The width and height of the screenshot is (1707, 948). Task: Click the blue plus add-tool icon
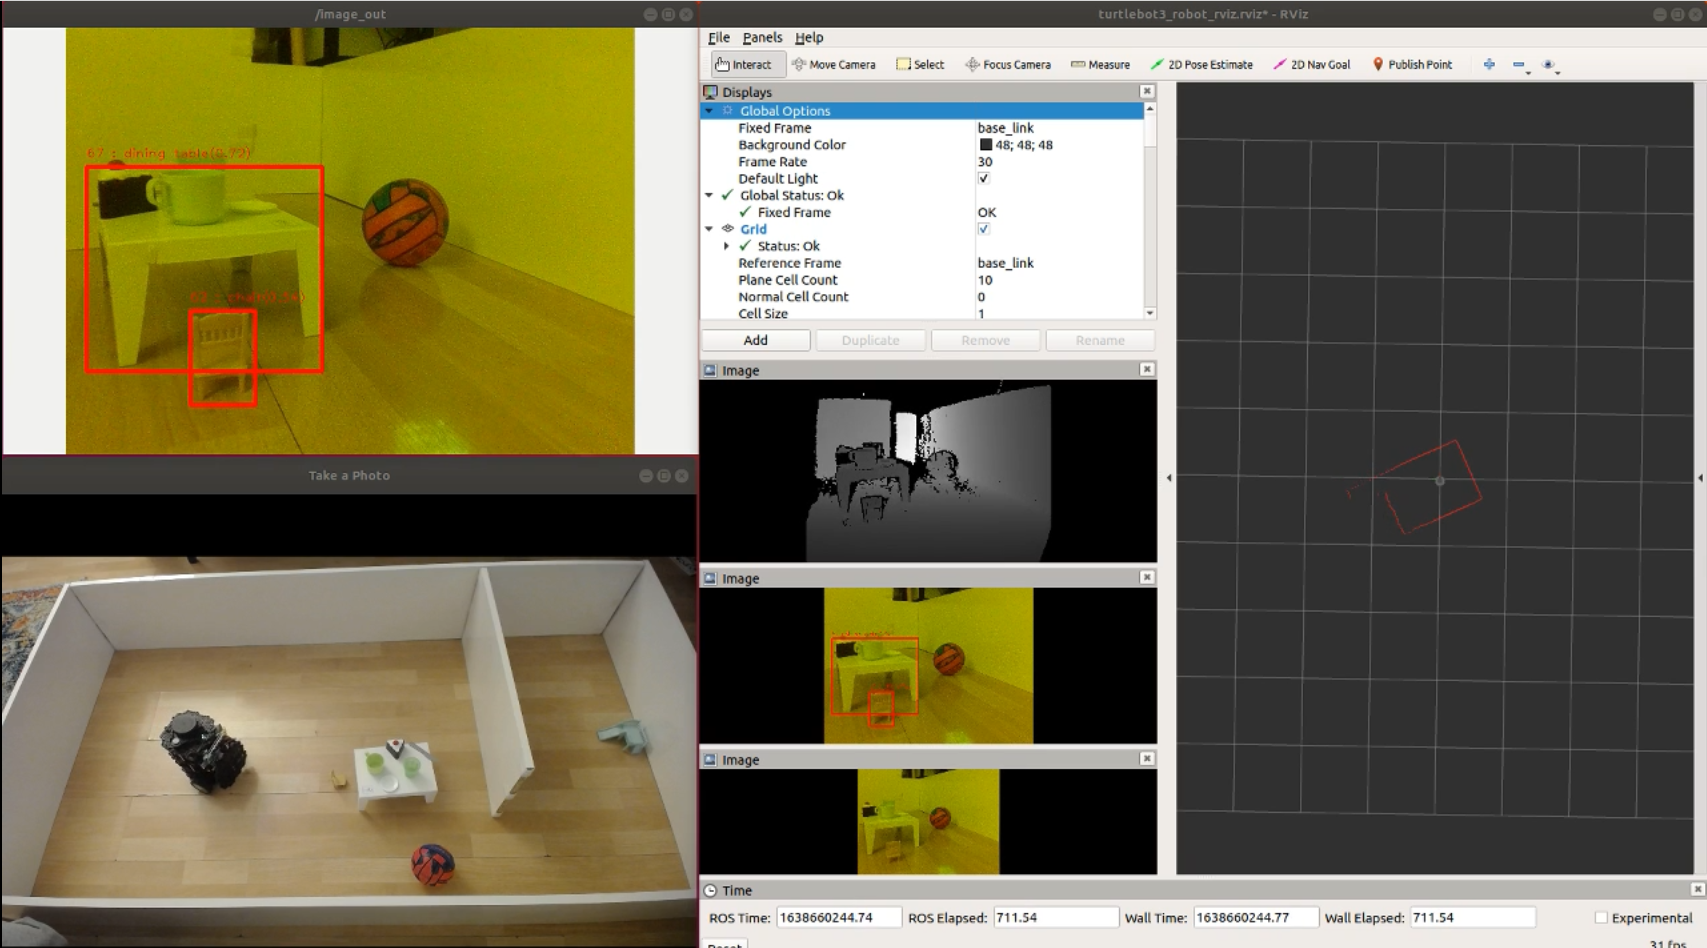click(1489, 64)
